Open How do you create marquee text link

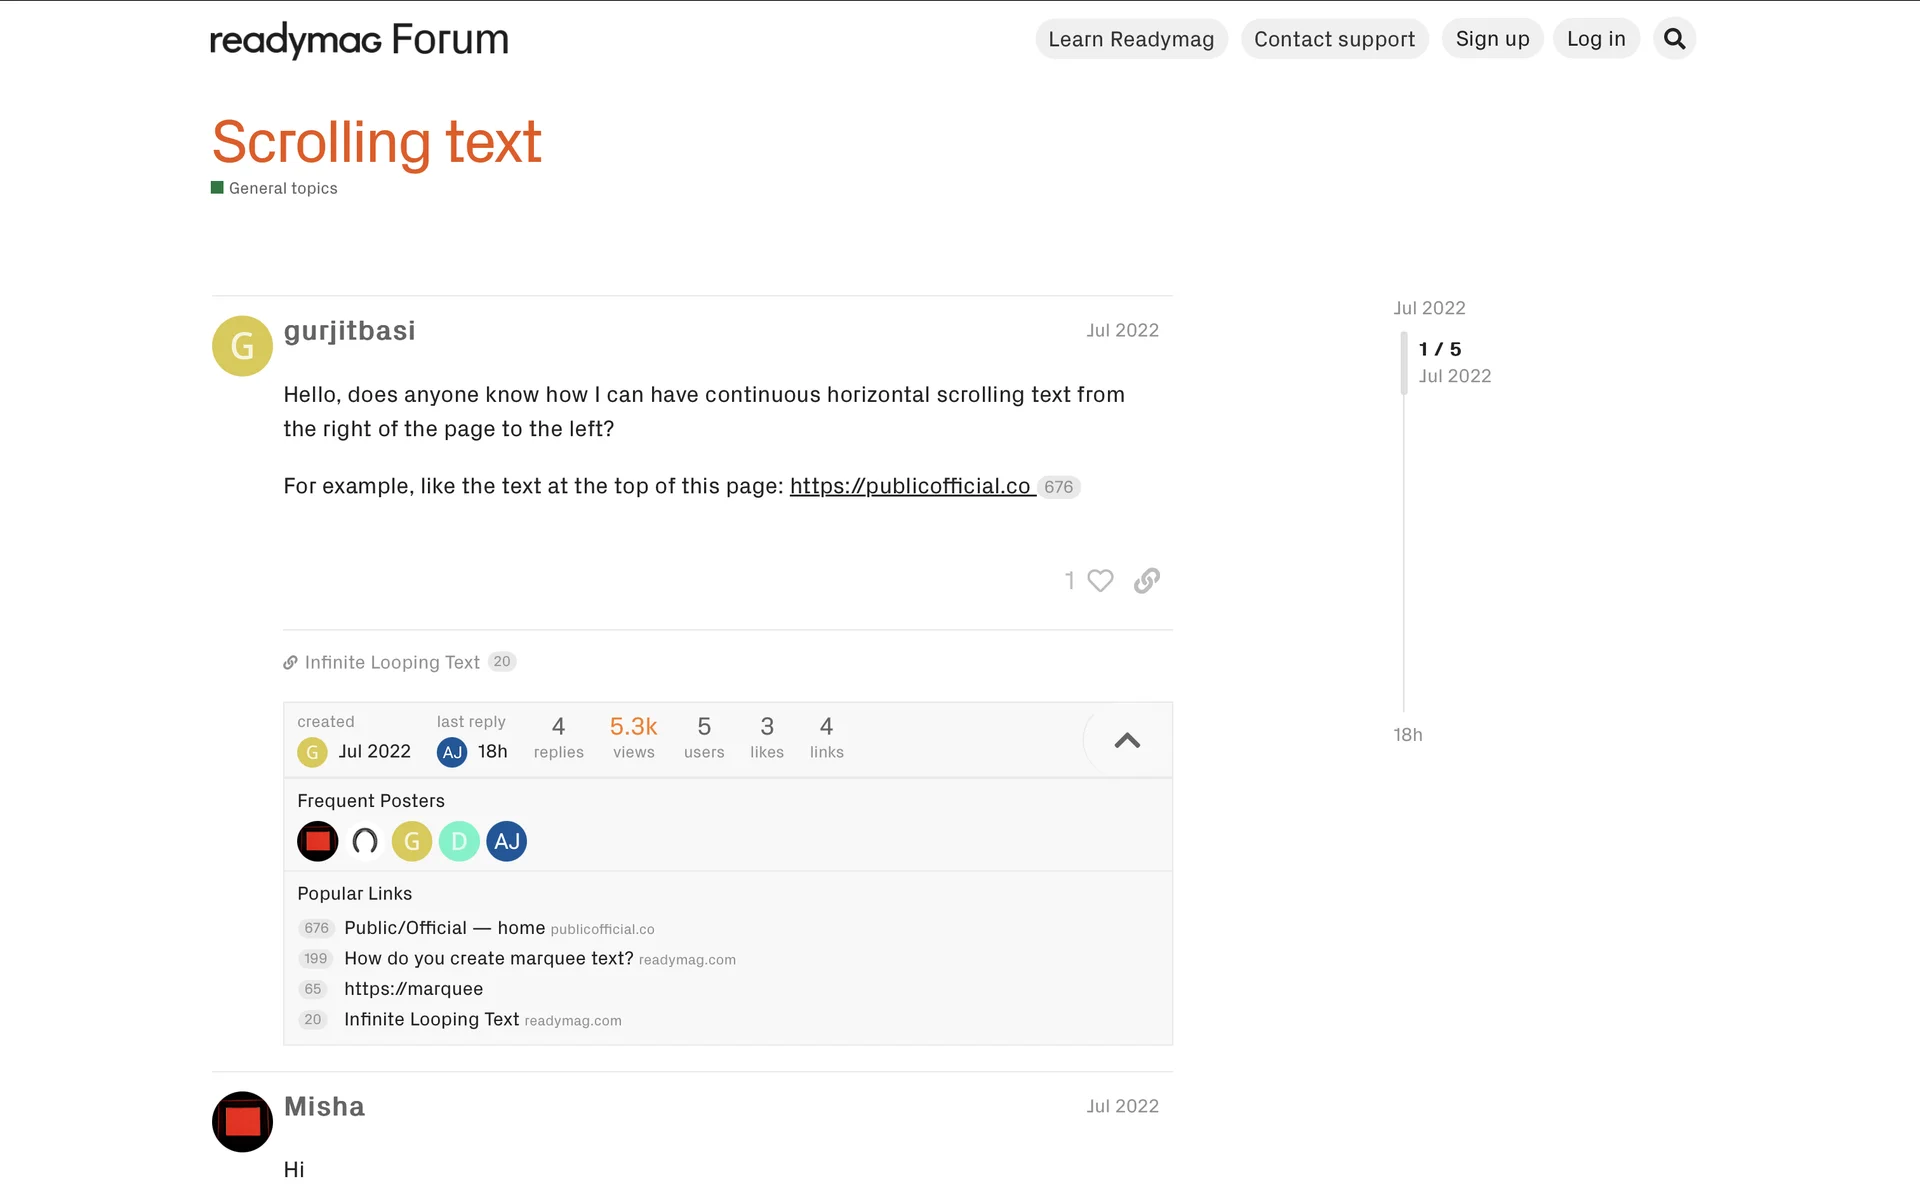click(x=488, y=958)
